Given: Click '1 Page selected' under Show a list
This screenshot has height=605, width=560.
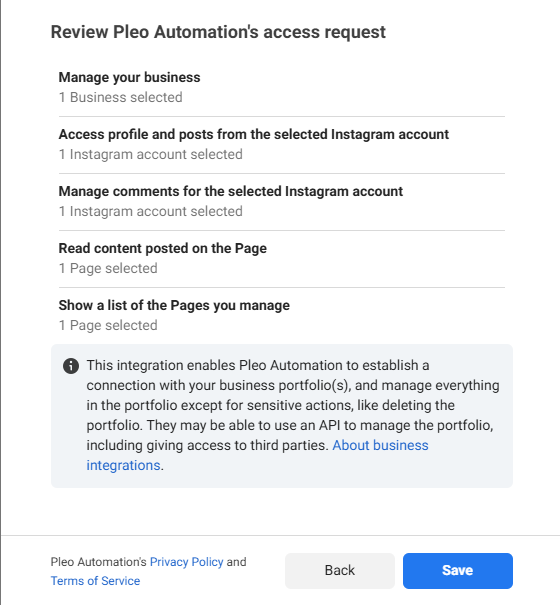Looking at the screenshot, I should click(x=108, y=326).
